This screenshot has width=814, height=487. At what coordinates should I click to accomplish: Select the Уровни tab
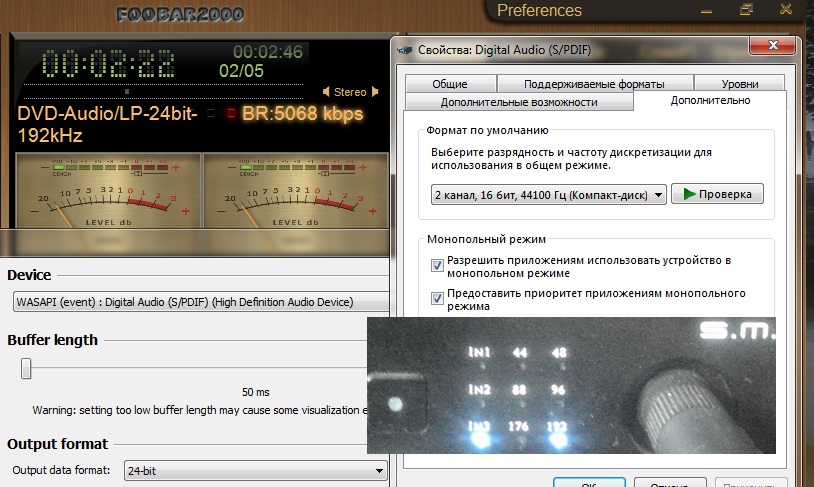point(738,84)
